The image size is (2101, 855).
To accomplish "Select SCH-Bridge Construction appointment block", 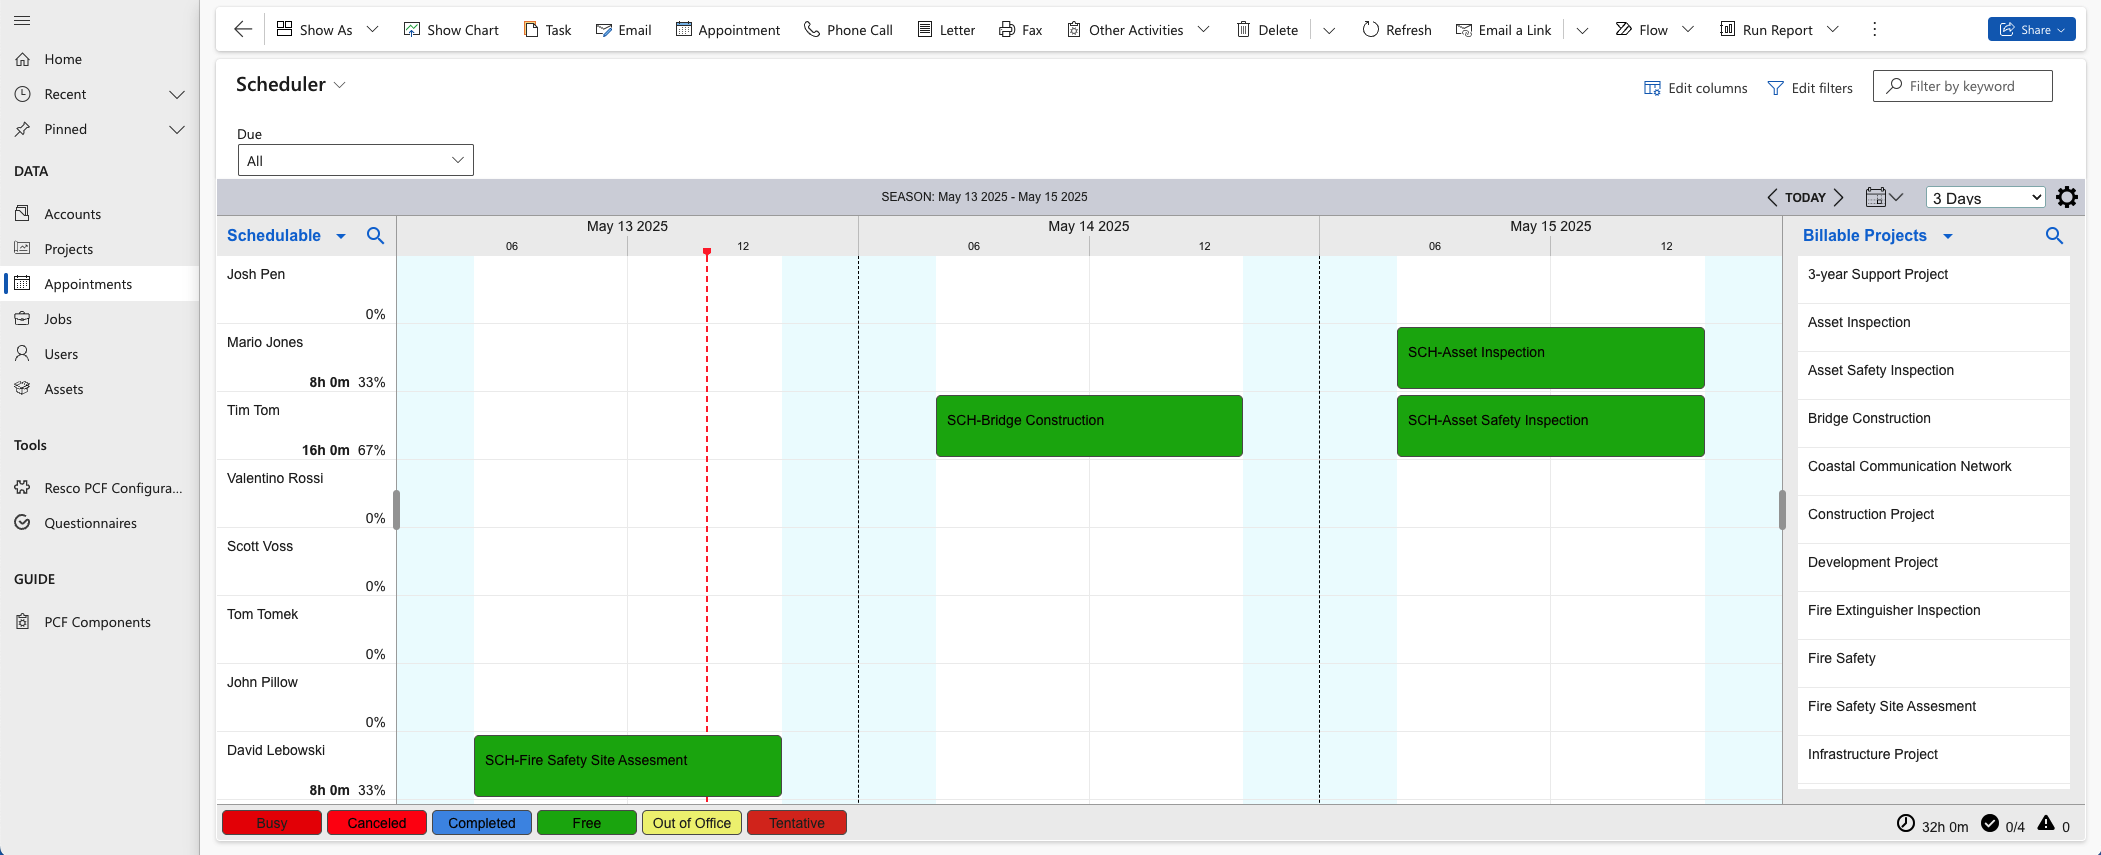I will tap(1089, 426).
